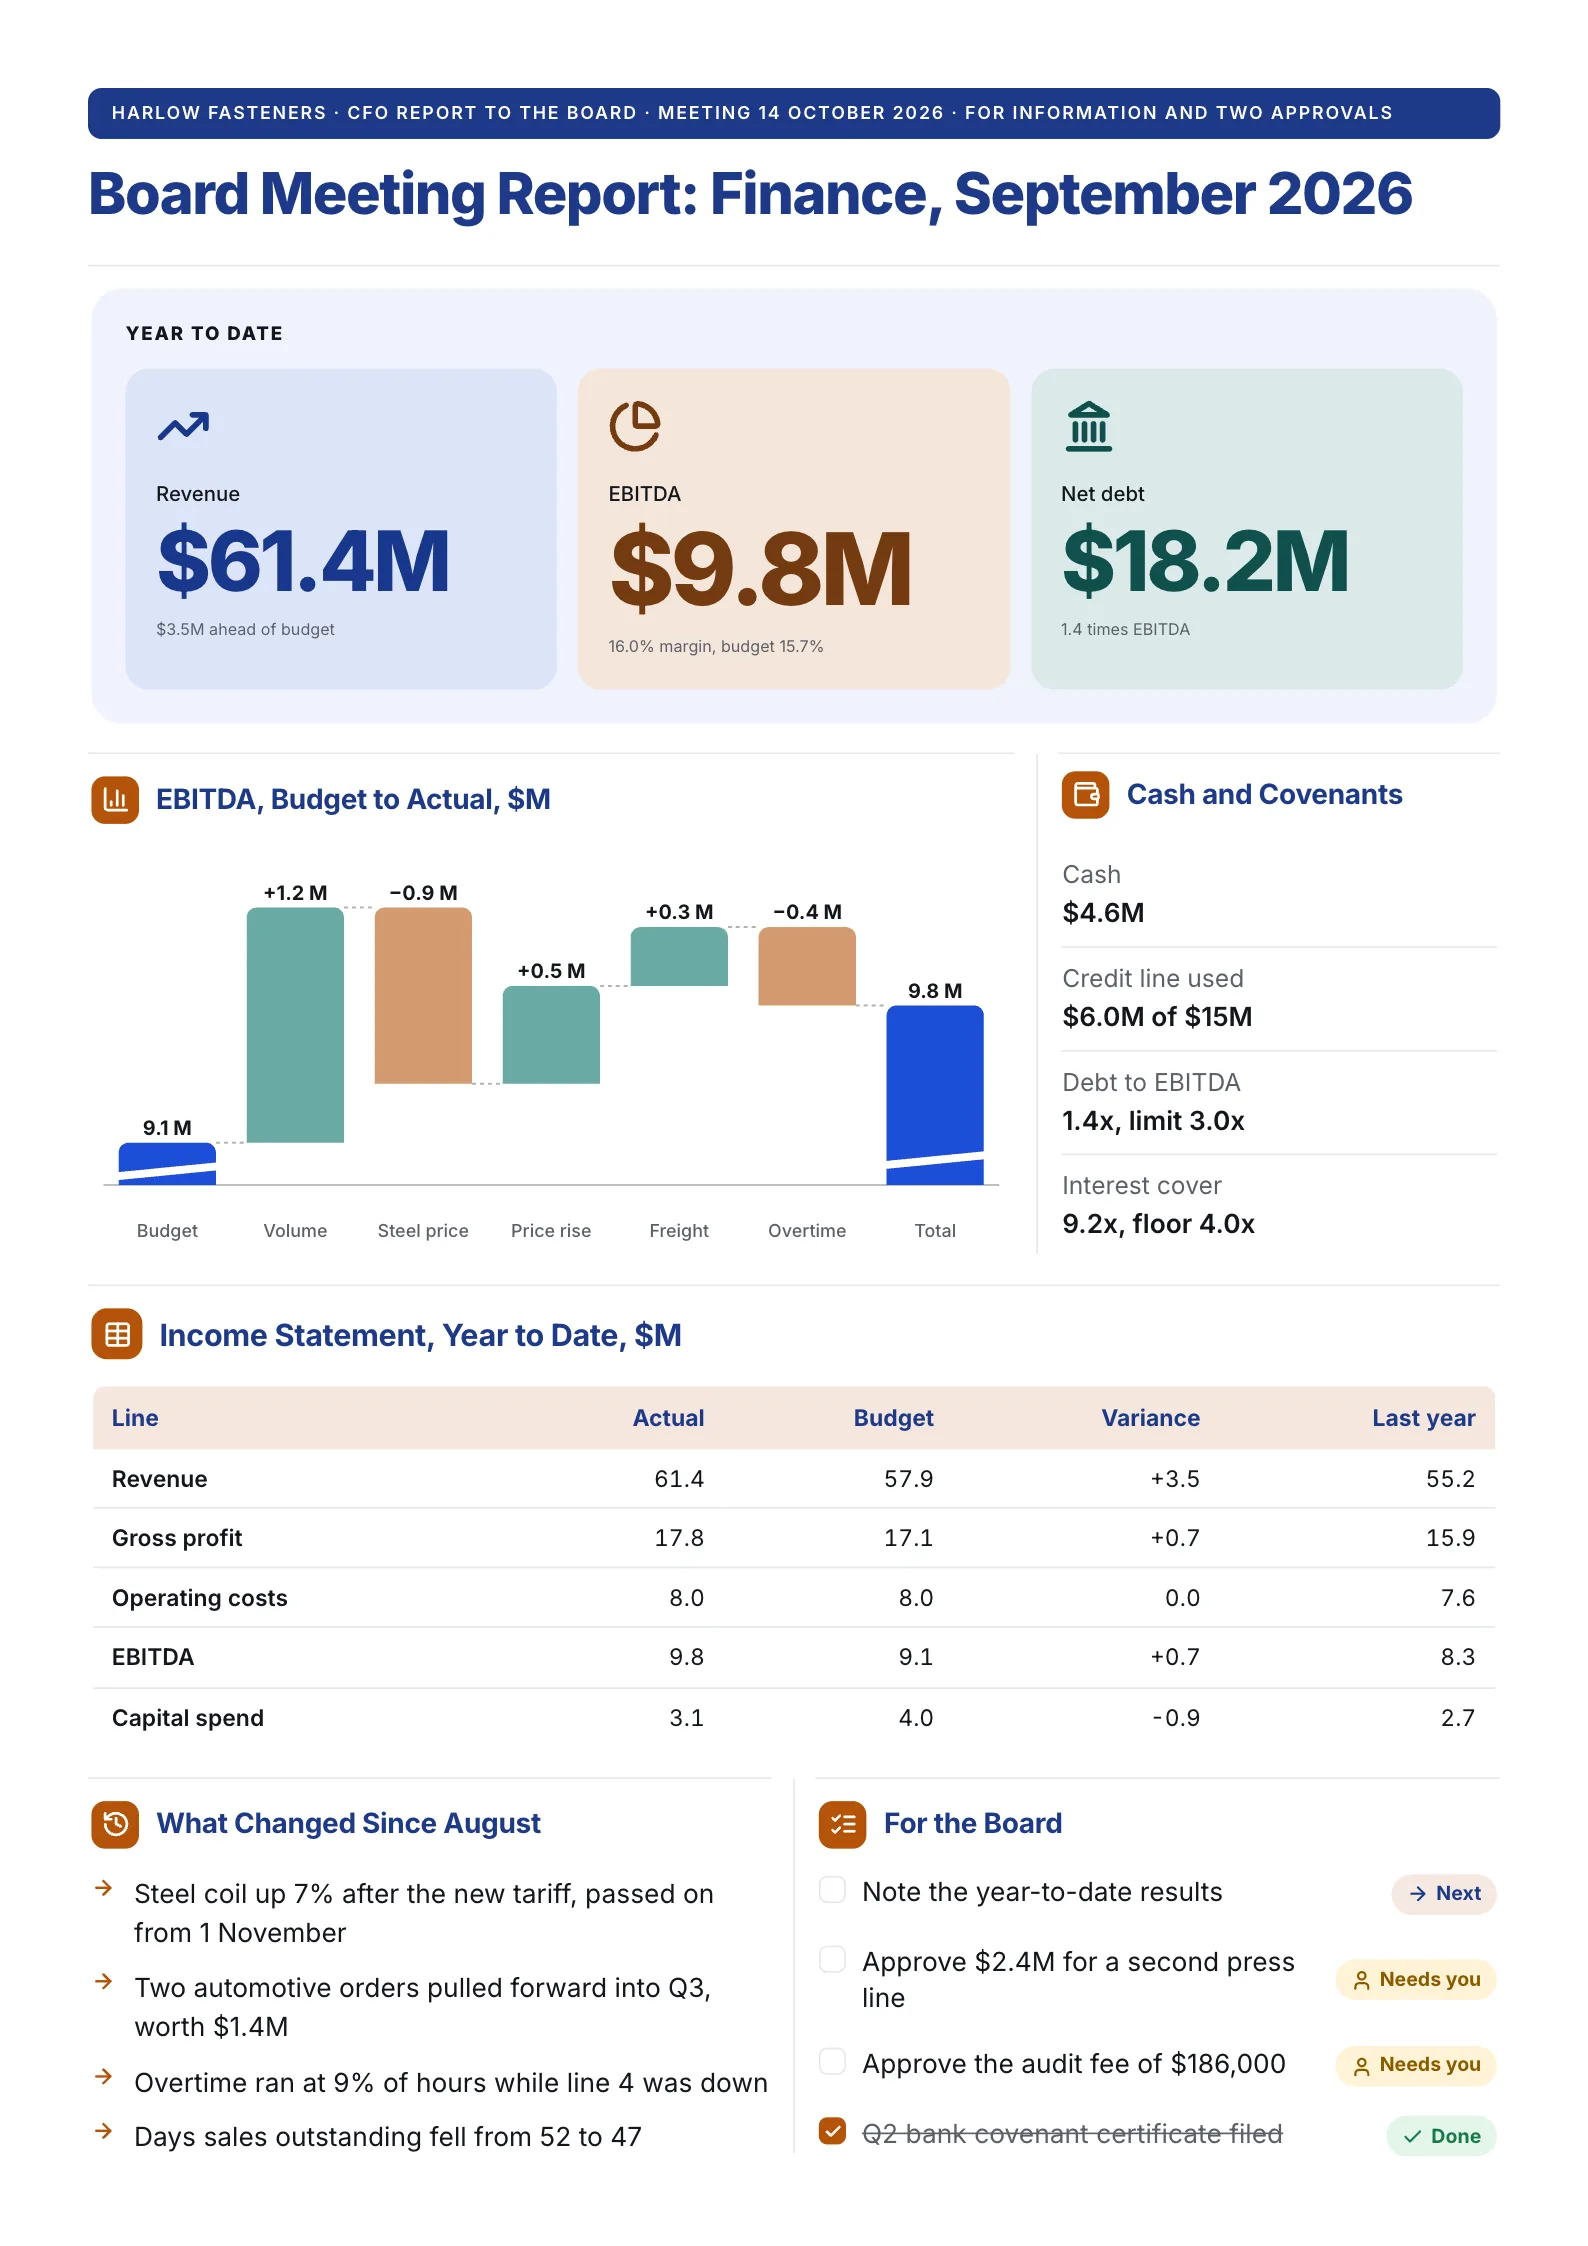The height and width of the screenshot is (2246, 1588).
Task: Click the $18.2M net debt figure
Action: coord(1206,561)
